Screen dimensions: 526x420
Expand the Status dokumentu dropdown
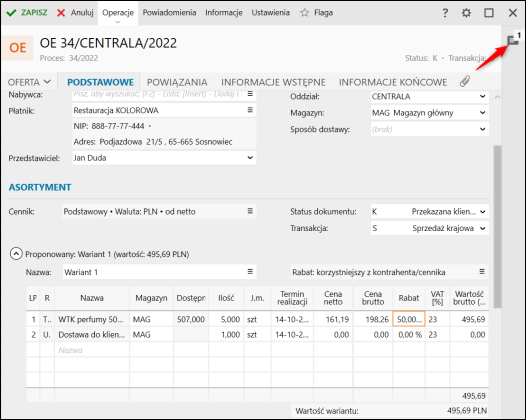482,212
